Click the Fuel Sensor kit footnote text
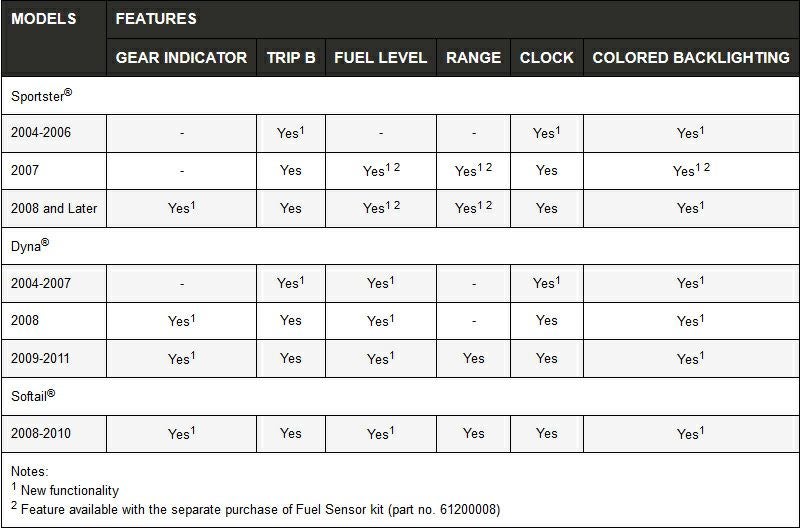The height and width of the screenshot is (529, 800). (260, 509)
